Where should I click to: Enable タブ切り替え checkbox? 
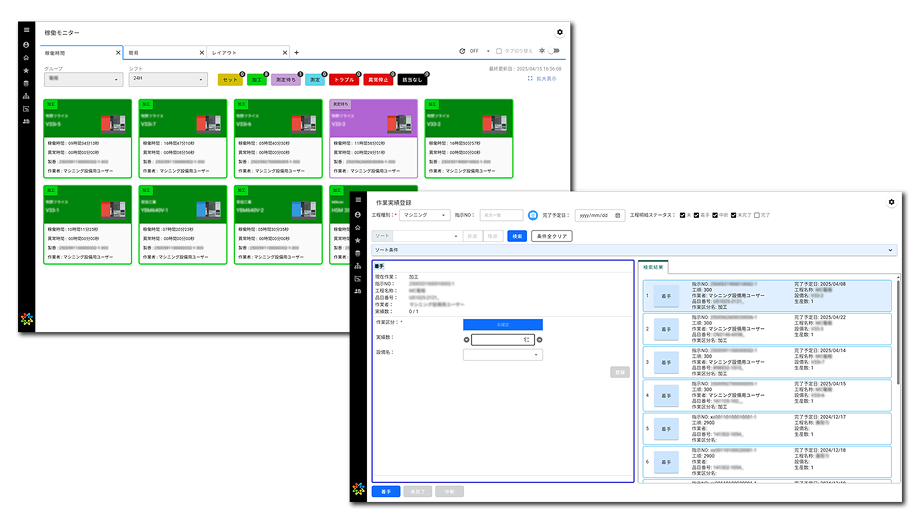tap(500, 51)
